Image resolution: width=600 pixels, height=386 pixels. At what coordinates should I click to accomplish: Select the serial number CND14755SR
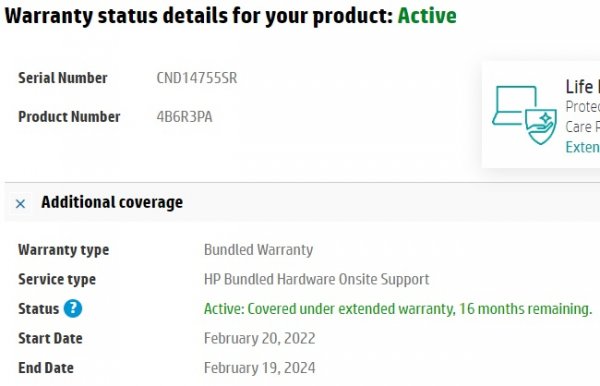[197, 78]
